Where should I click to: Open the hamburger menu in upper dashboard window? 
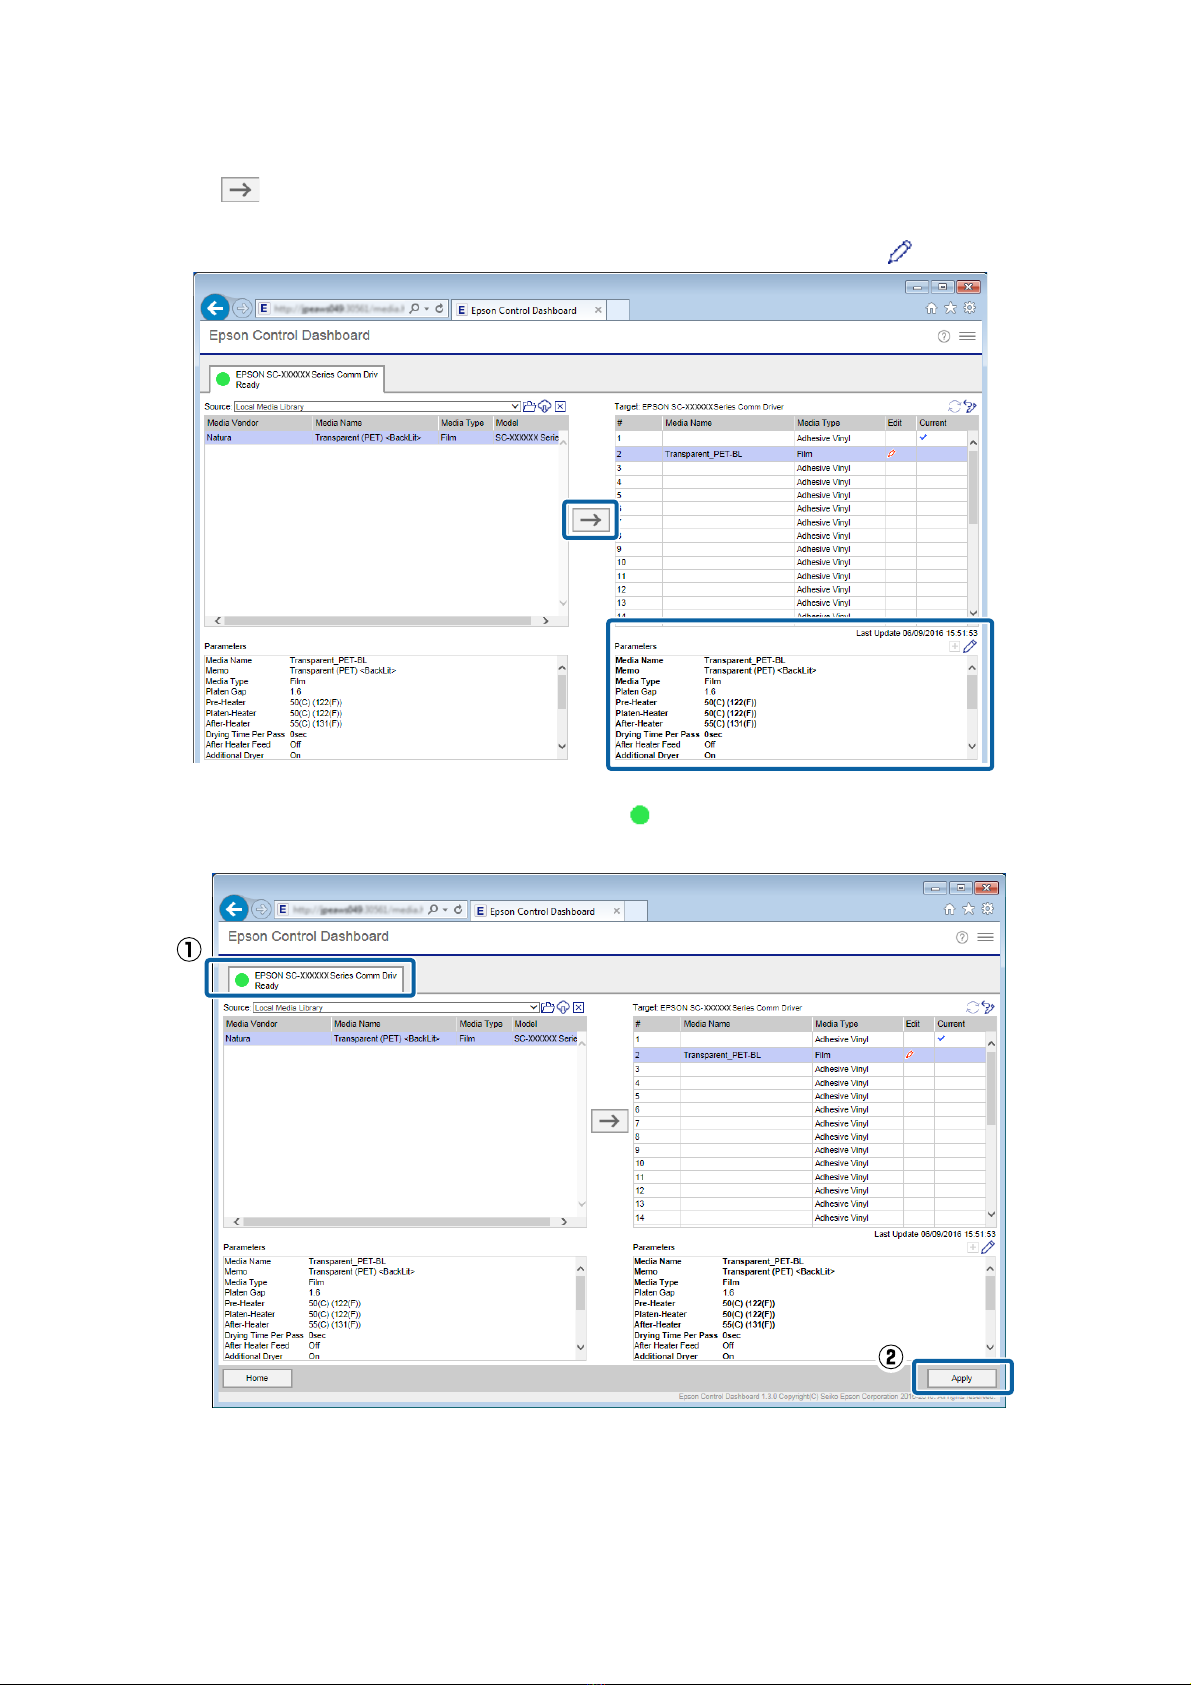(967, 336)
